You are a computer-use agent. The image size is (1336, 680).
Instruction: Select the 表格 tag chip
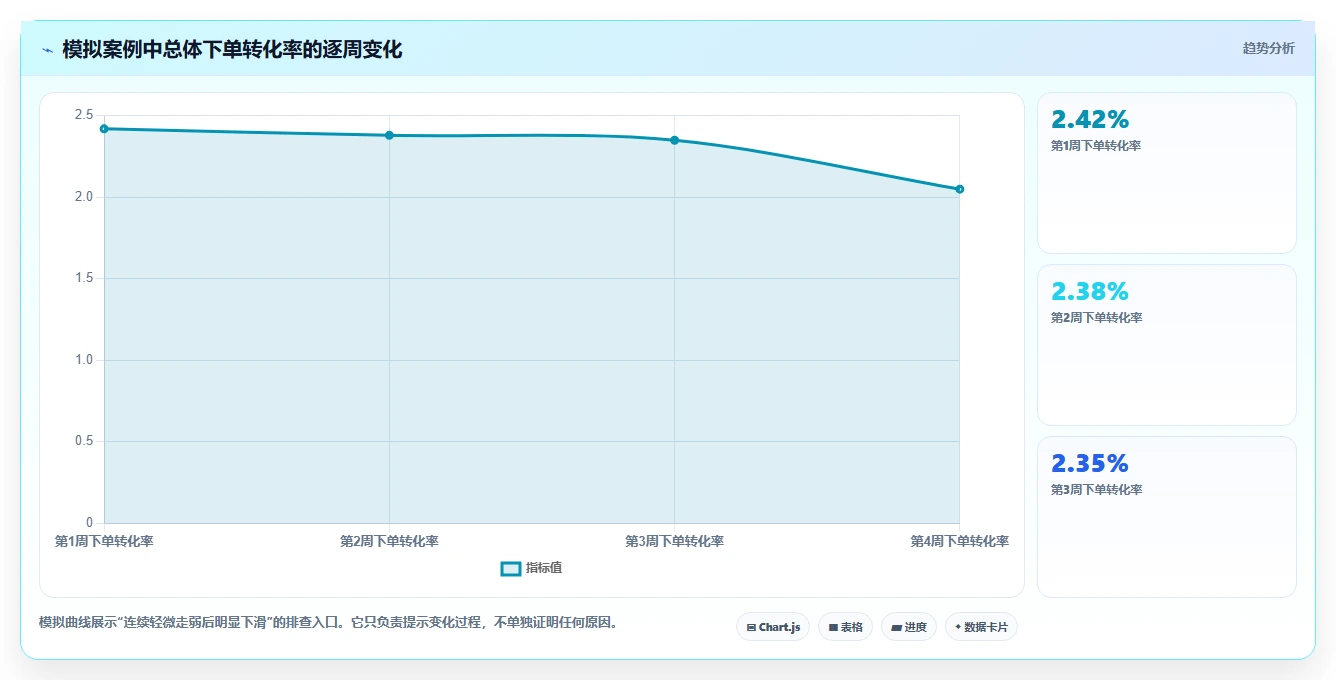click(x=845, y=627)
